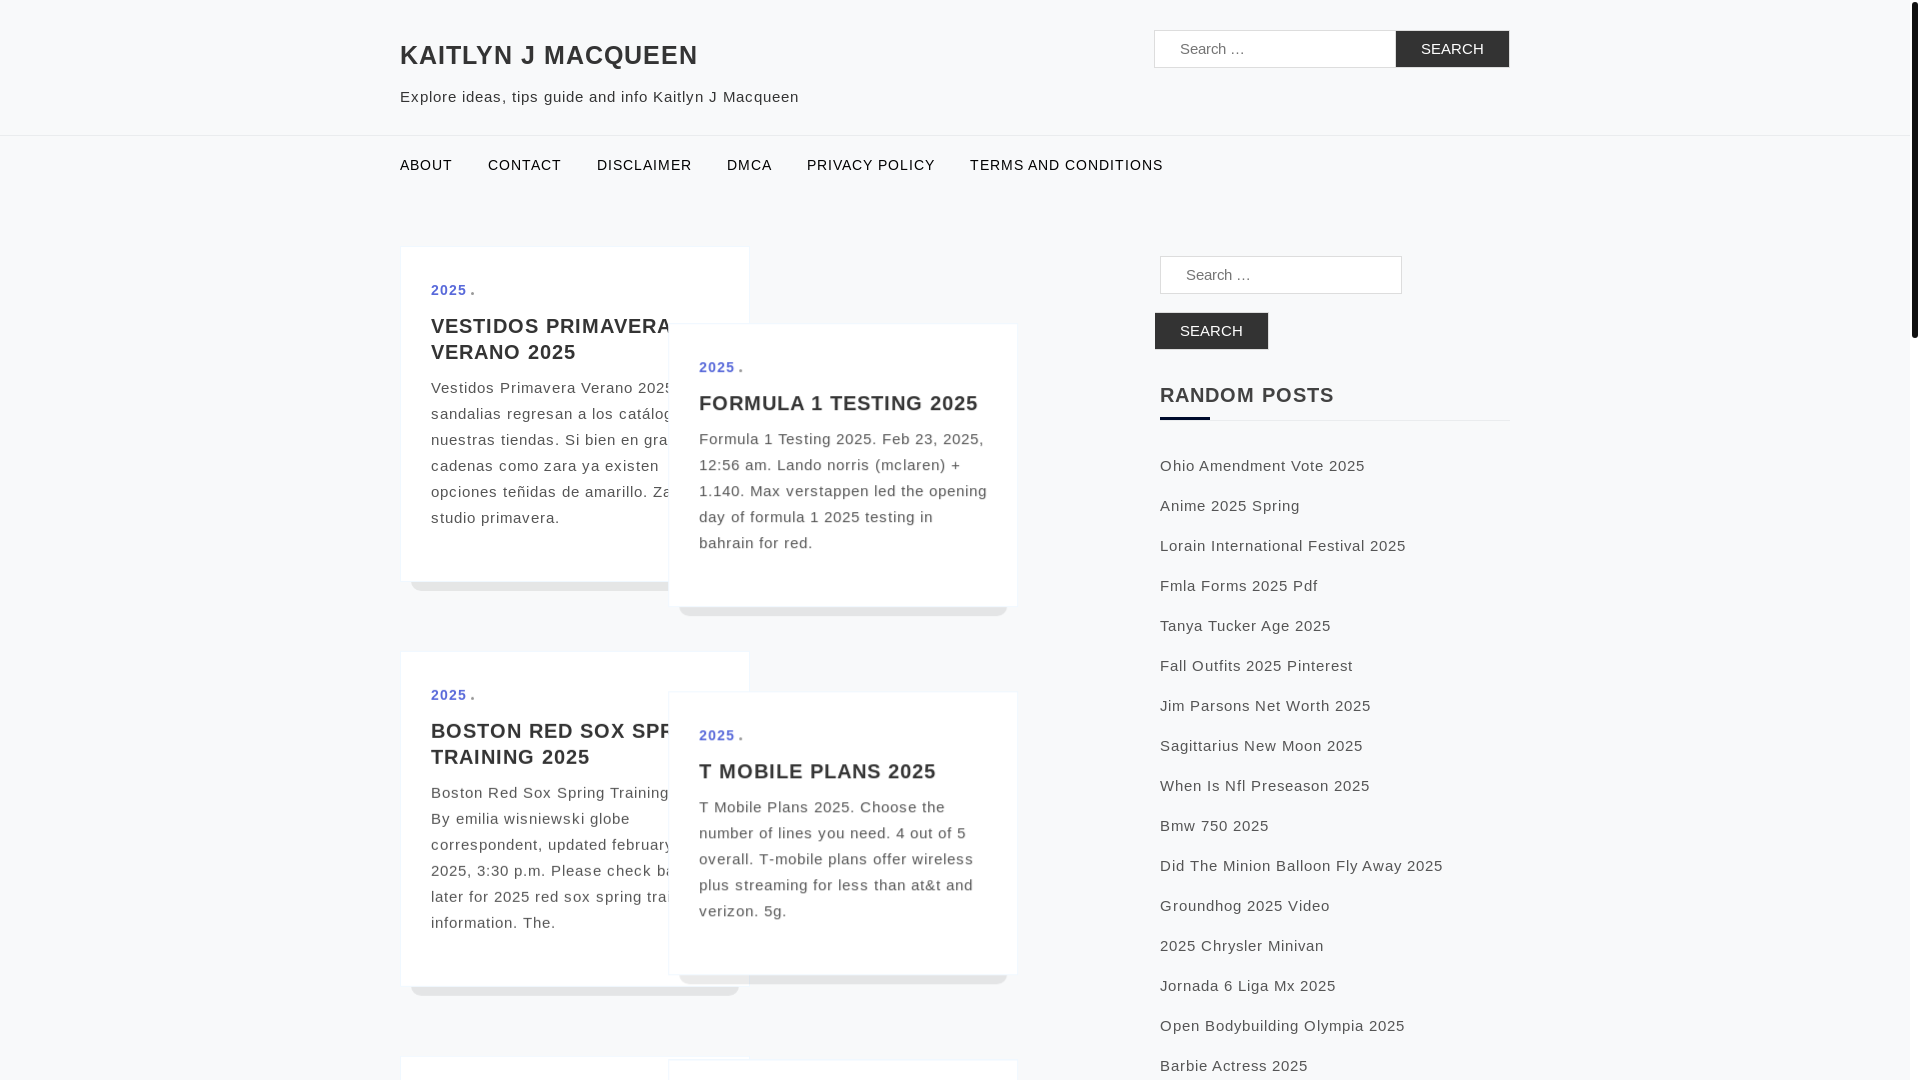Open Fmla Forms 2025 Pdf link

[x=1238, y=586]
